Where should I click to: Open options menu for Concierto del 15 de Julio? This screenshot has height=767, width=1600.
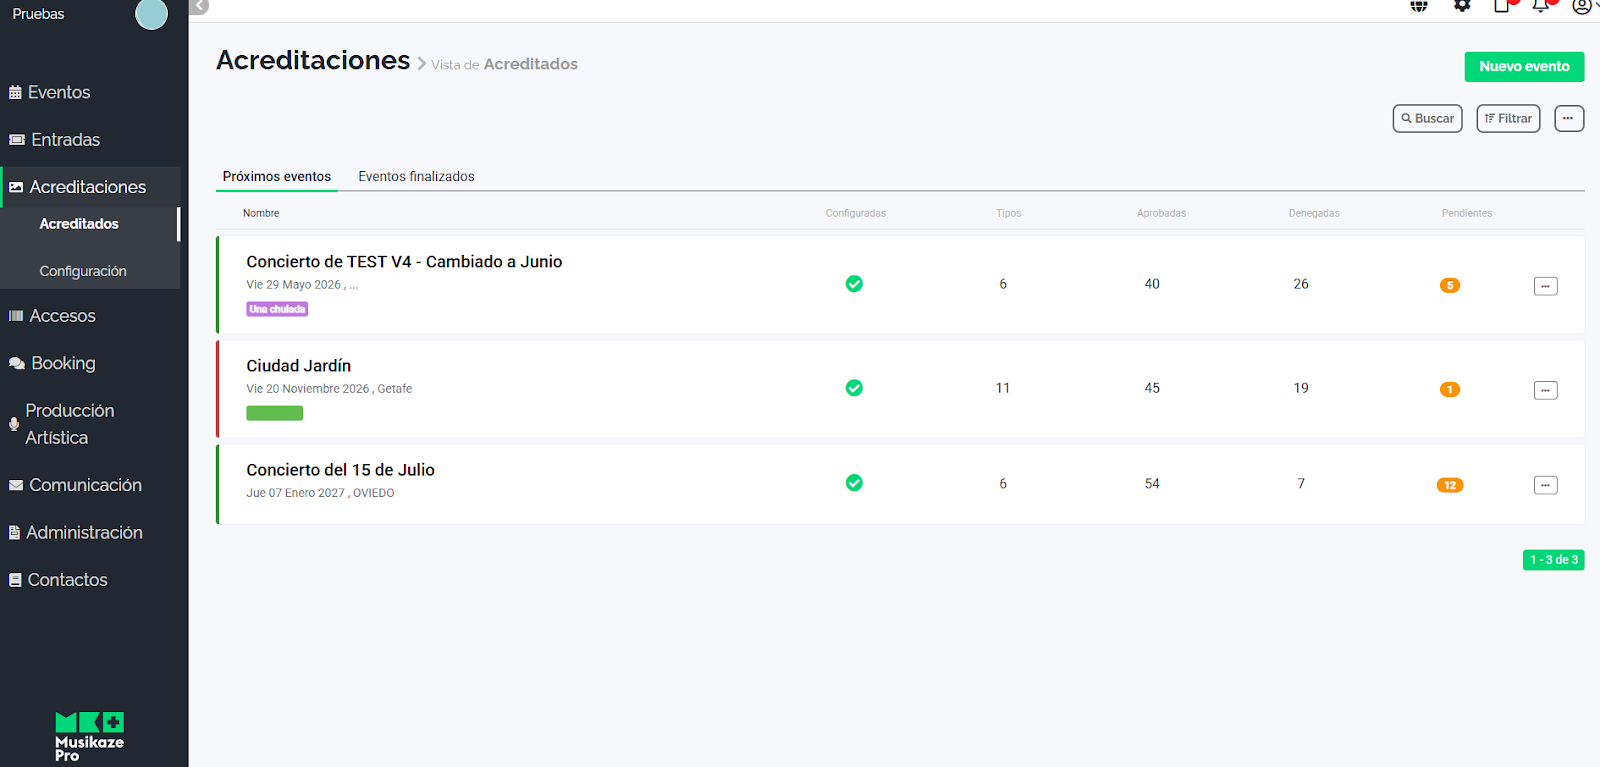(x=1545, y=485)
